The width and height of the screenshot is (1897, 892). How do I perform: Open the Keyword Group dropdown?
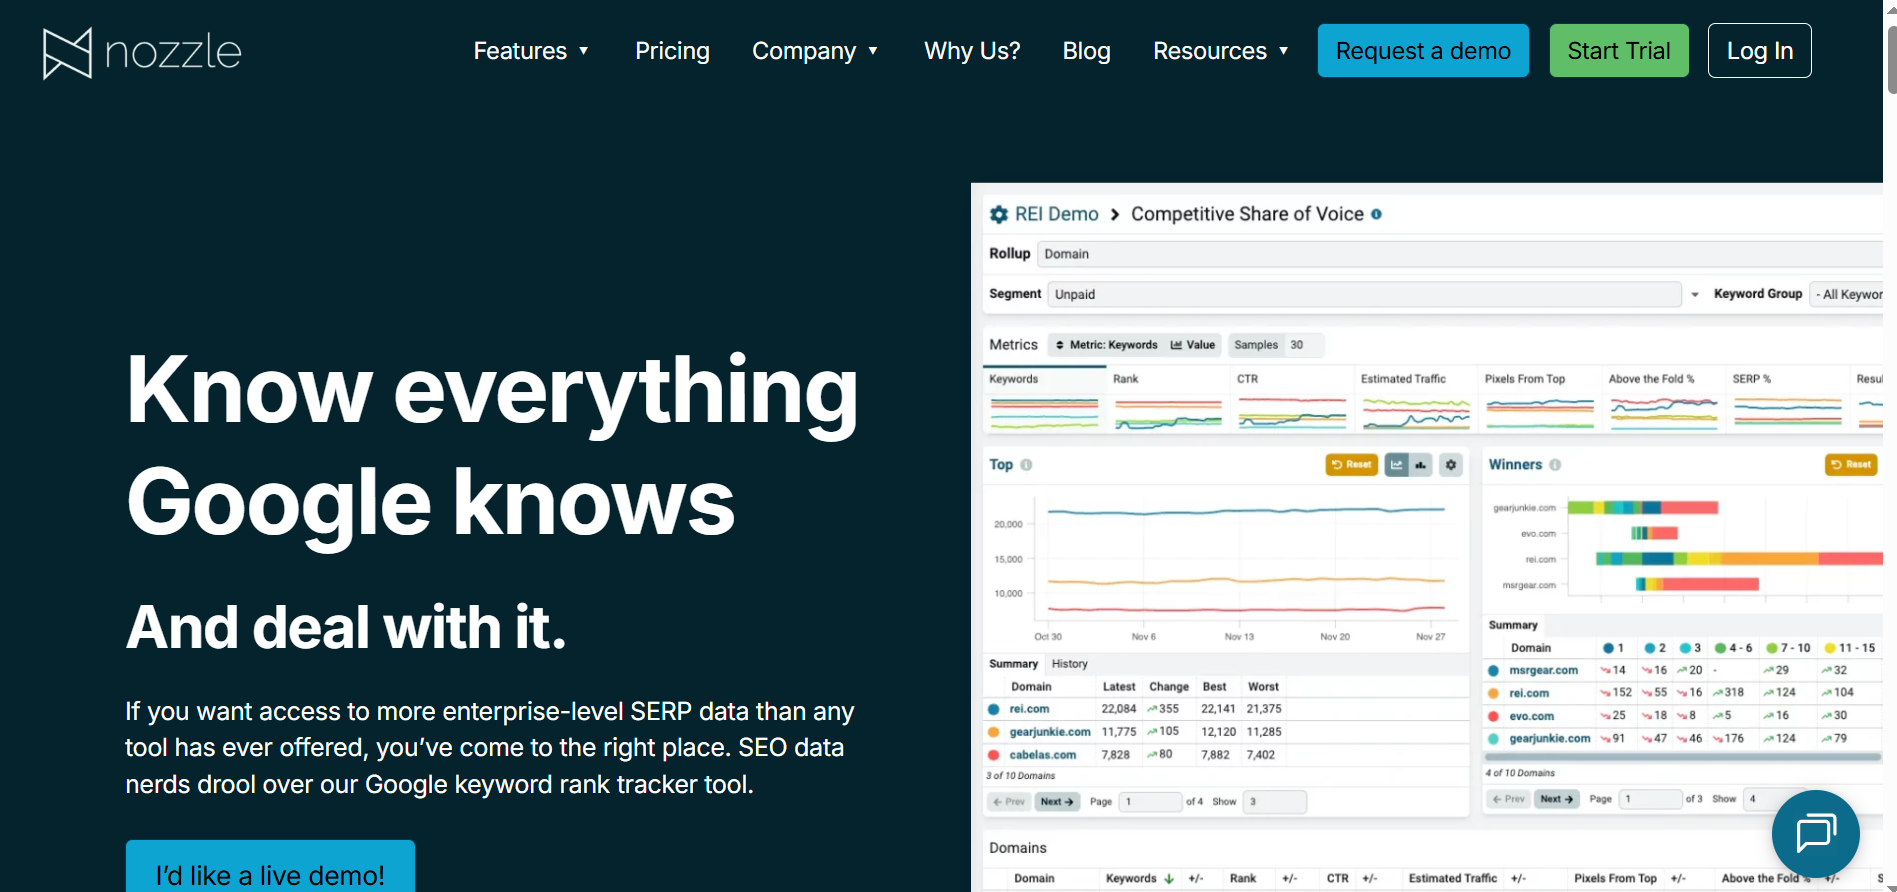1846,294
